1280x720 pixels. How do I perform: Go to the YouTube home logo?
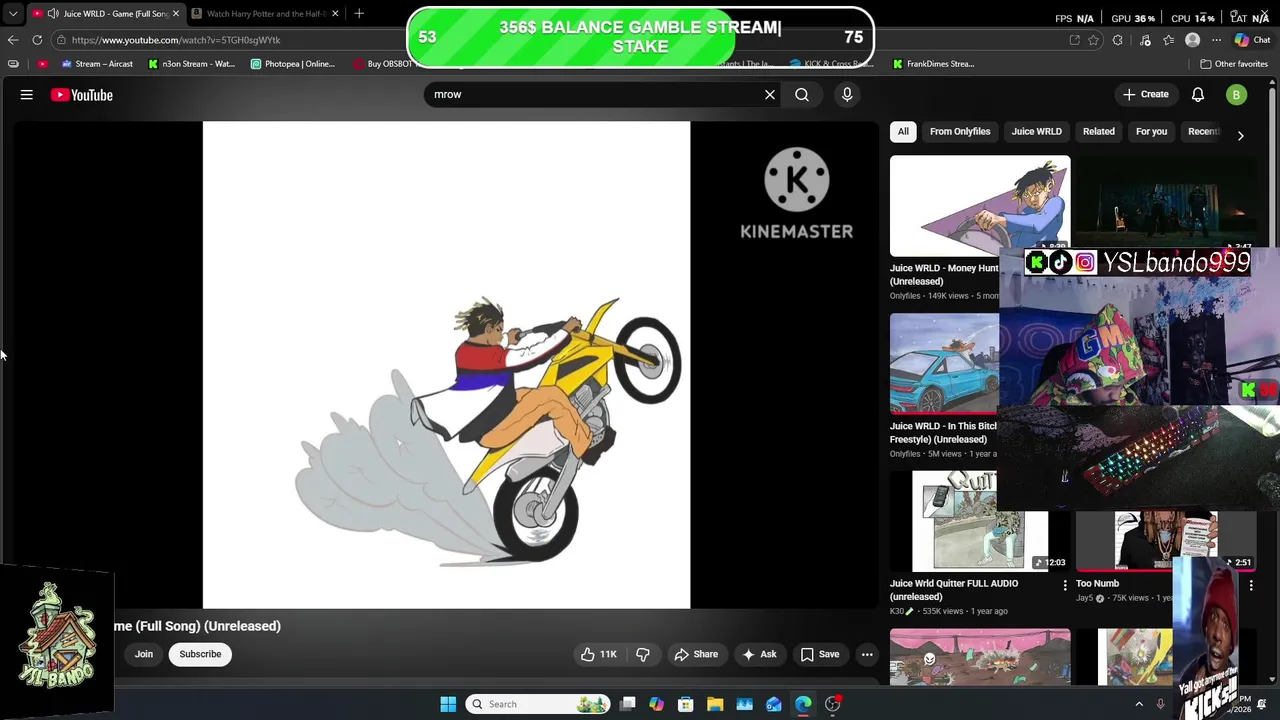(x=82, y=95)
